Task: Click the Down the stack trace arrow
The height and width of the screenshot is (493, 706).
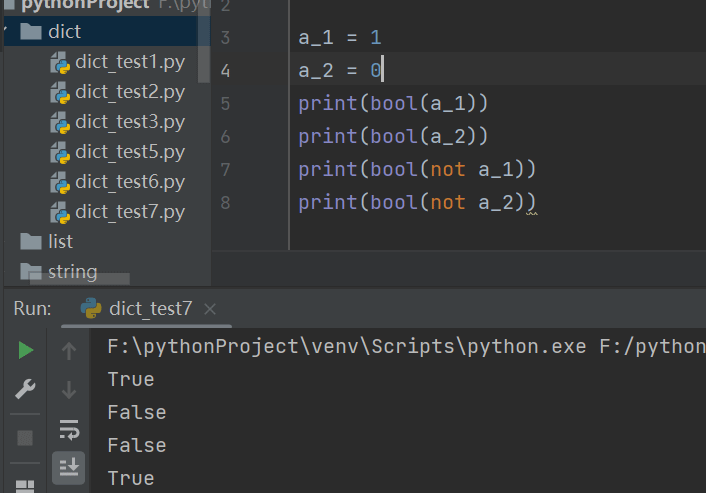Action: coord(69,390)
